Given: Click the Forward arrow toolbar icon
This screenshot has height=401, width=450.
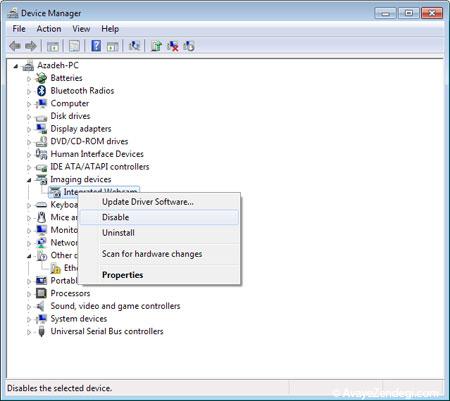Looking at the screenshot, I should (31, 46).
